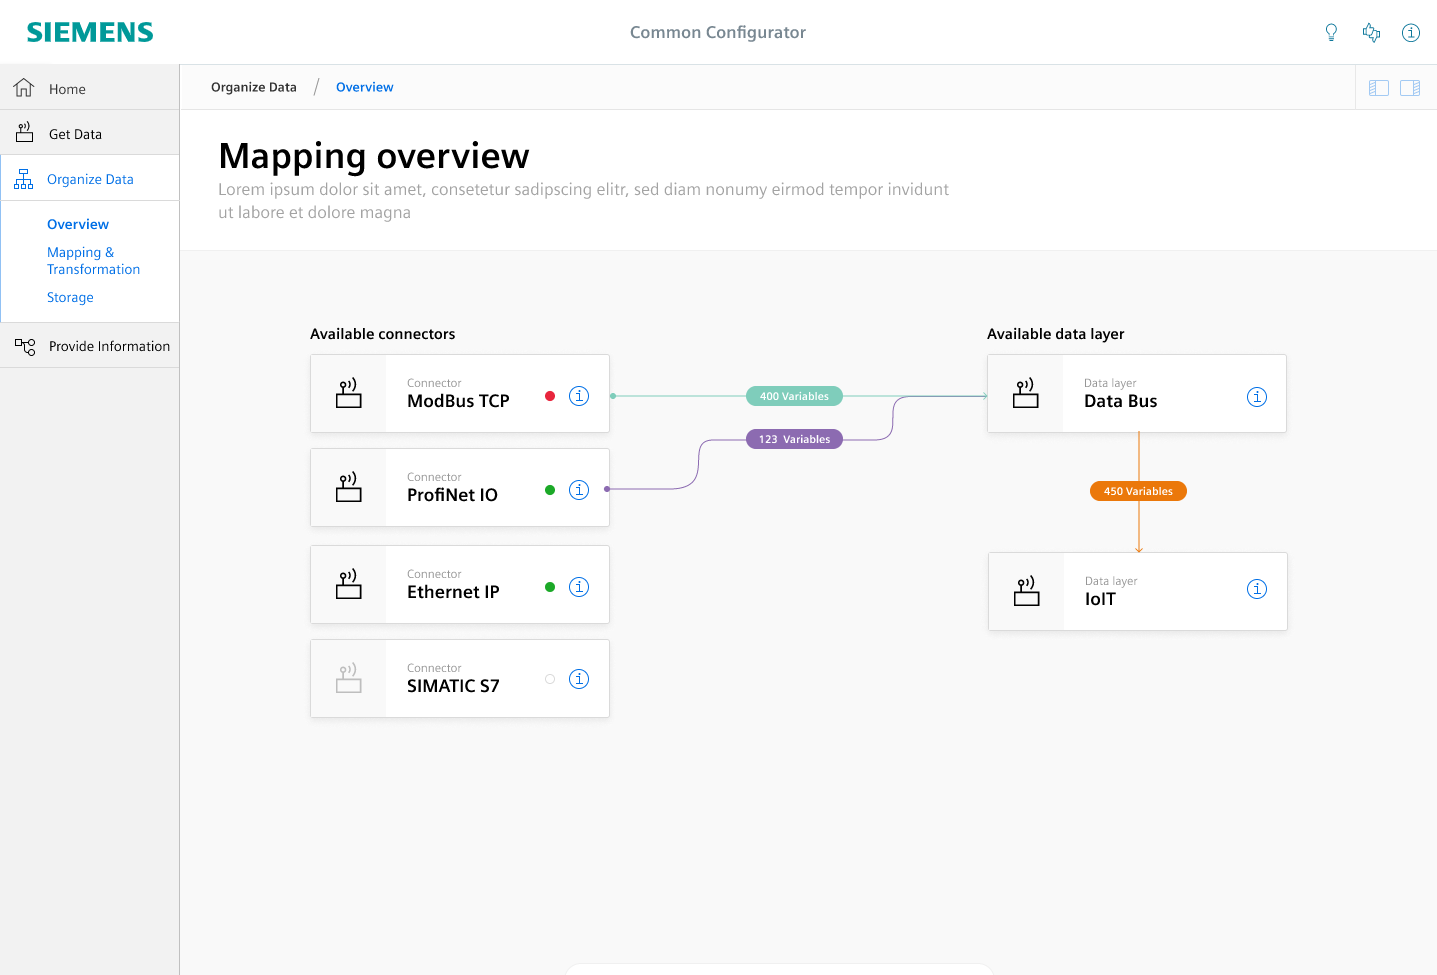
Task: Expand Provide Information in sidebar
Action: [x=109, y=346]
